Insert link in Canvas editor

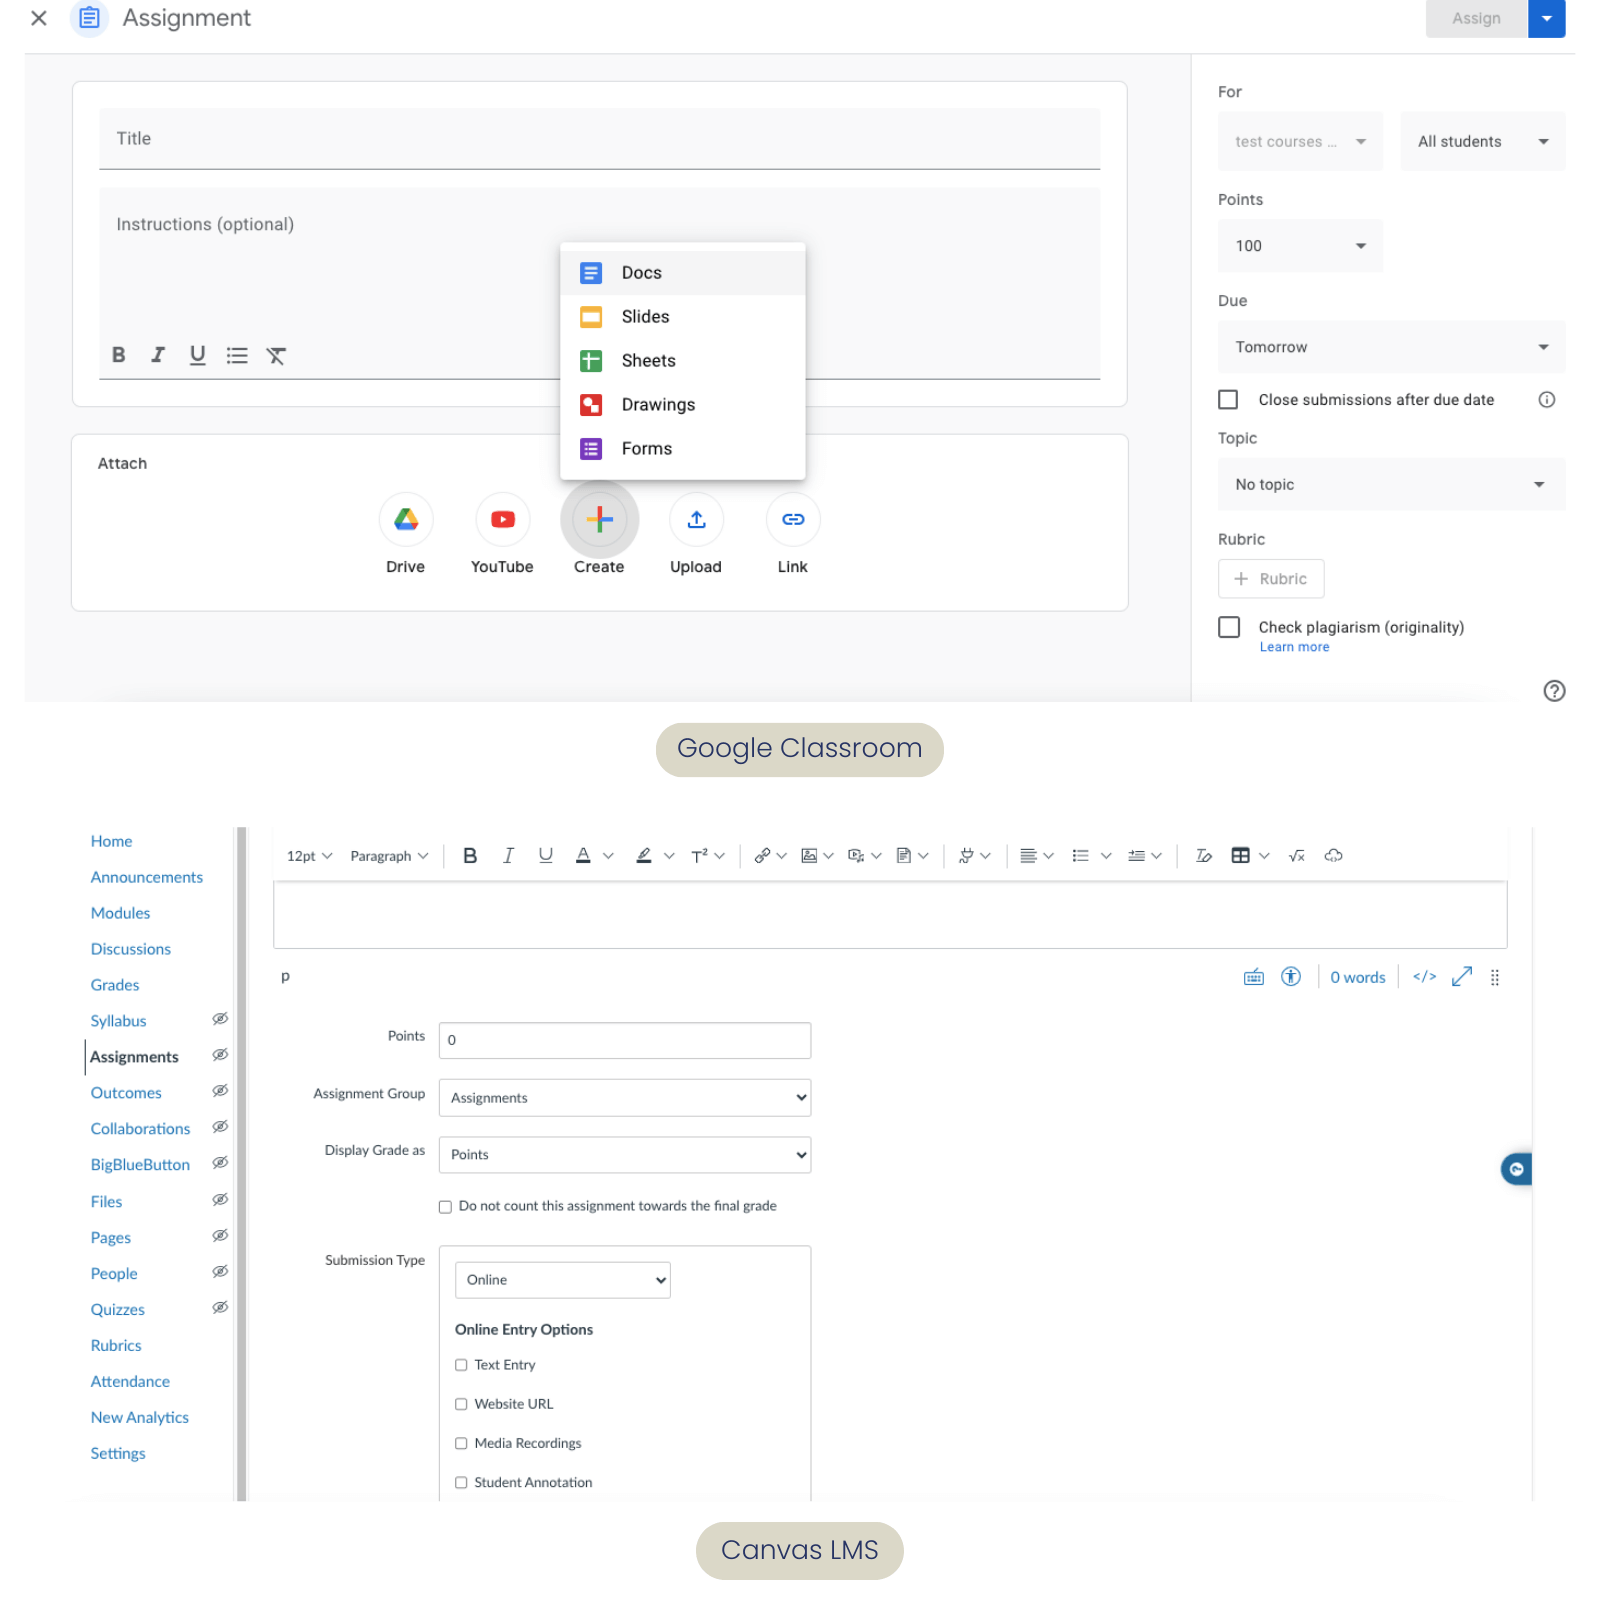[762, 856]
